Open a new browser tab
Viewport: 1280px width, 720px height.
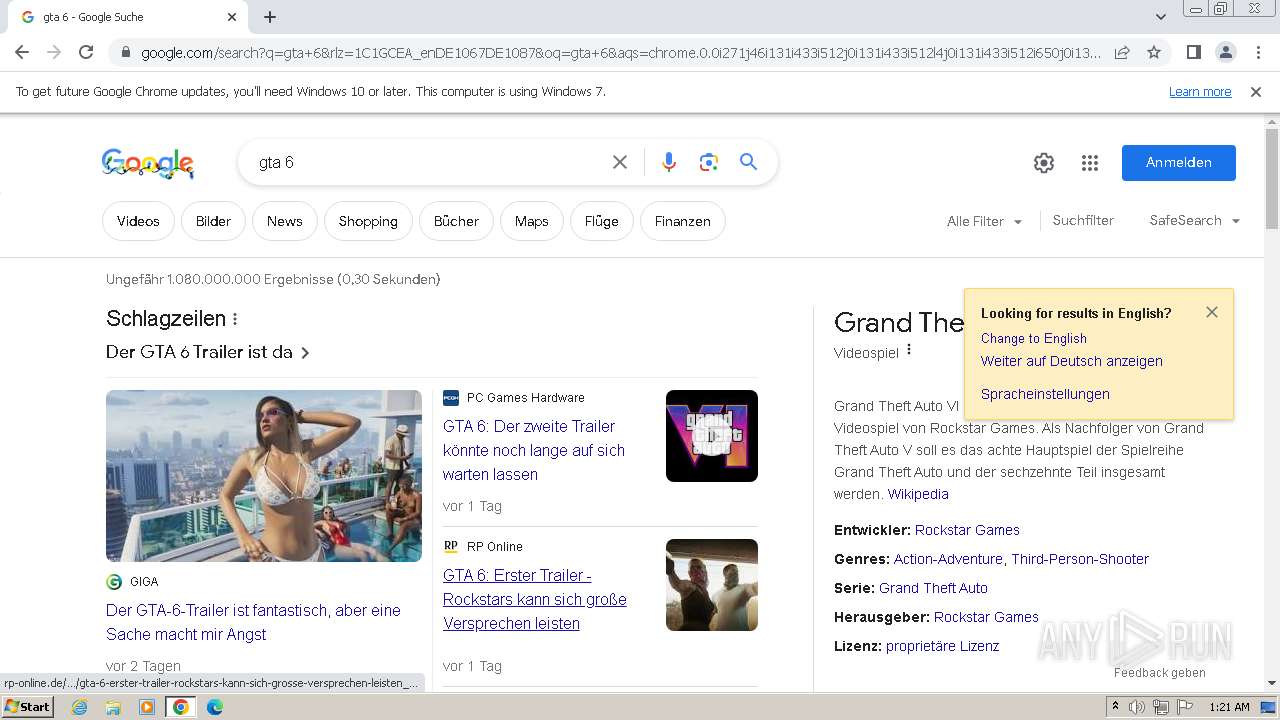270,17
